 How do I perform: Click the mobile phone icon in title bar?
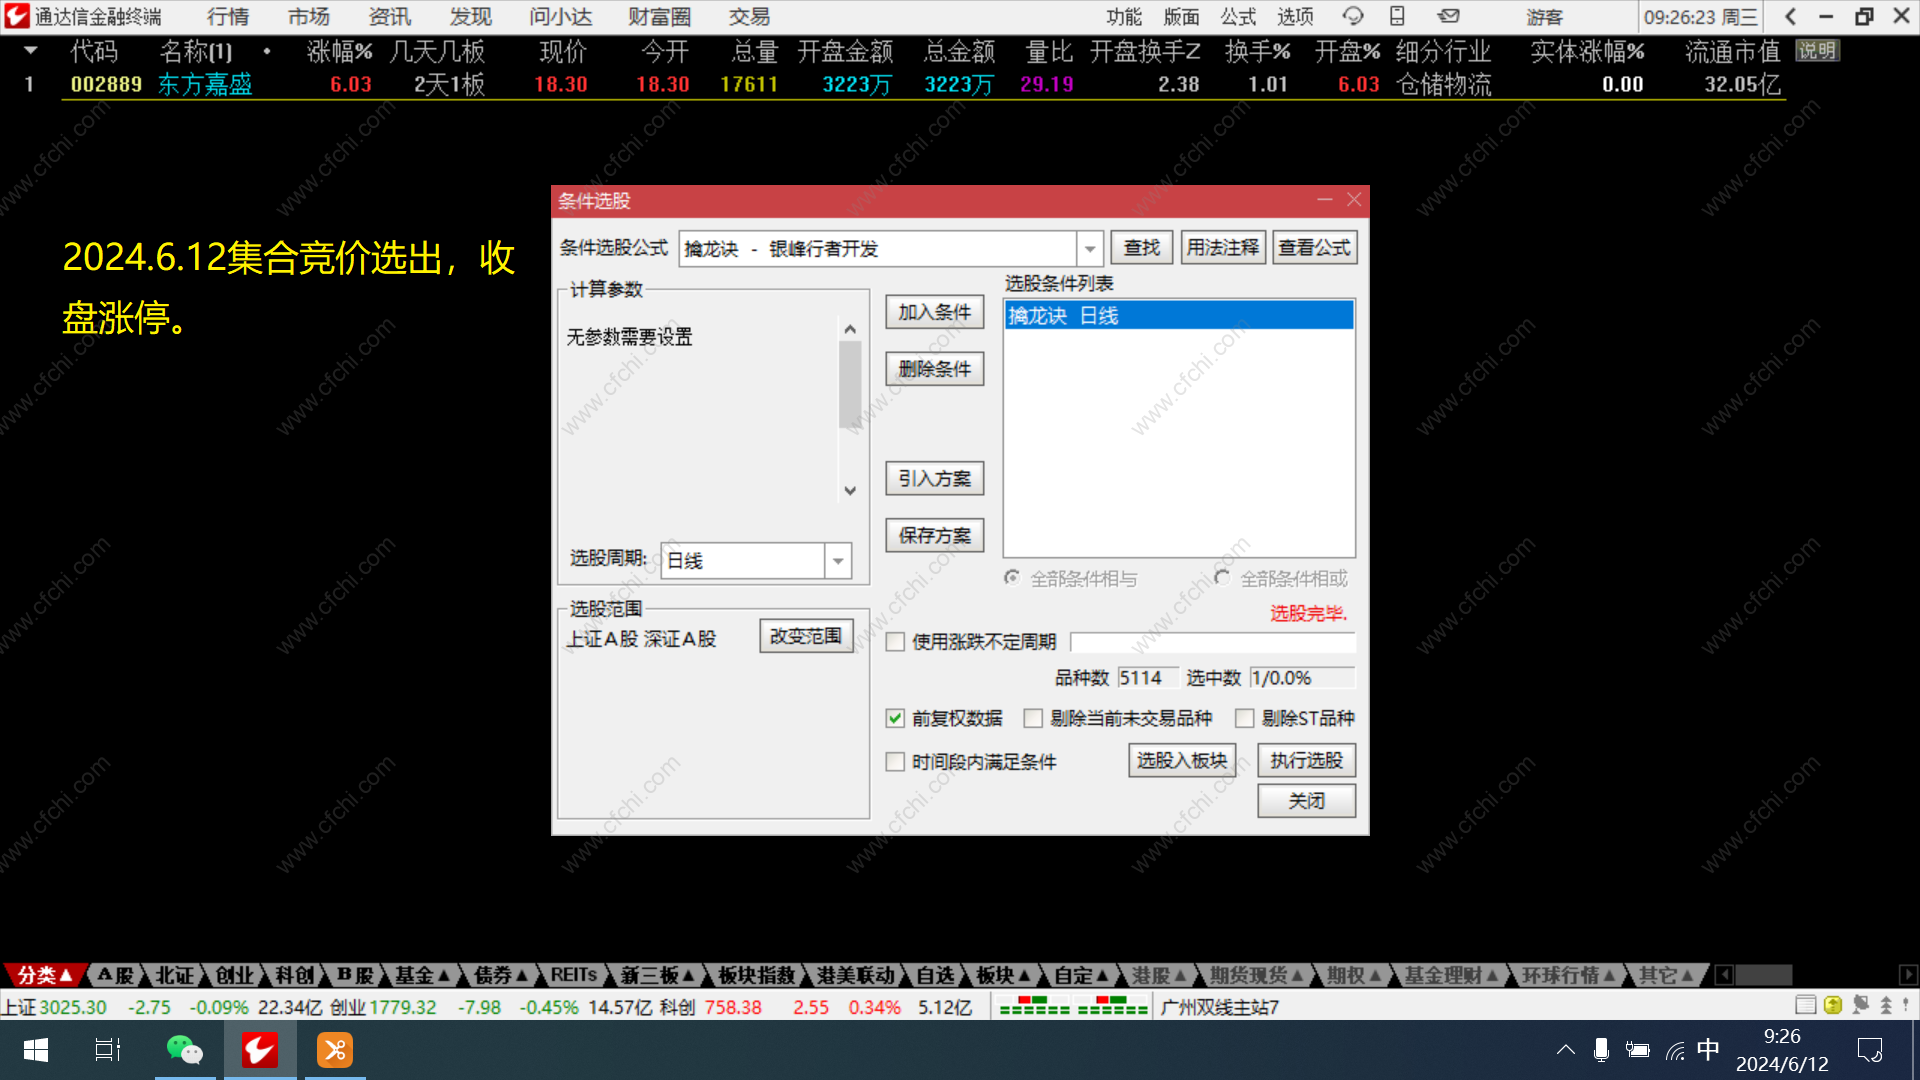pyautogui.click(x=1397, y=16)
